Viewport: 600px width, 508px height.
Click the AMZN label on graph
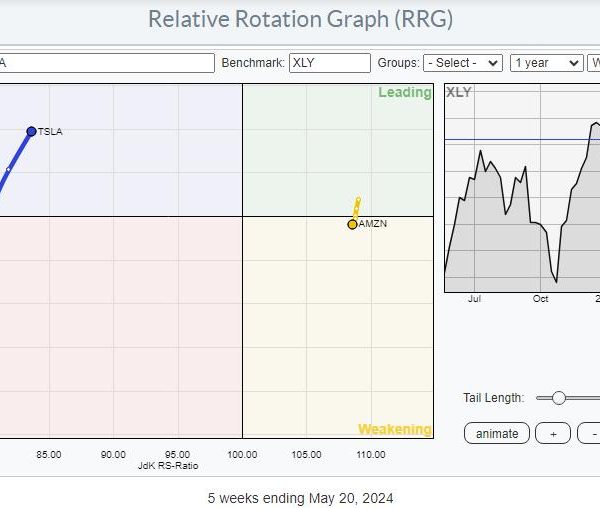coord(373,223)
